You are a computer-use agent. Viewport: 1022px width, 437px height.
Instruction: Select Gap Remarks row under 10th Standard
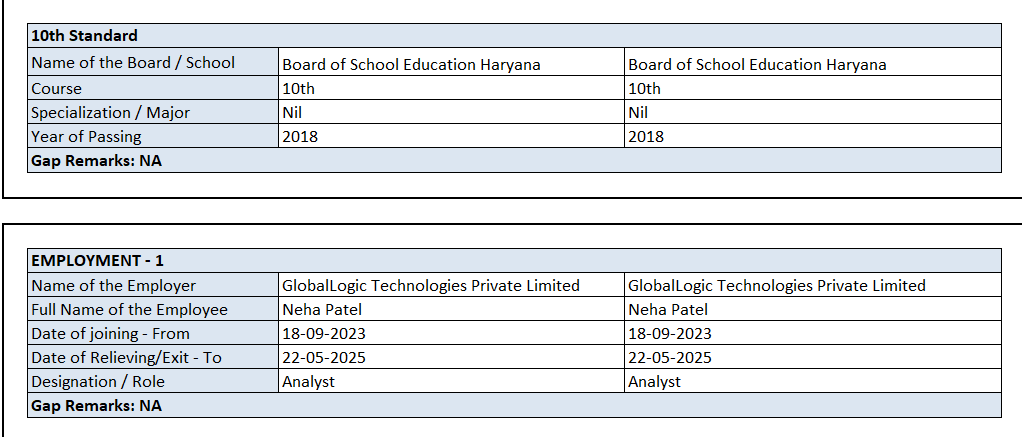(x=96, y=160)
